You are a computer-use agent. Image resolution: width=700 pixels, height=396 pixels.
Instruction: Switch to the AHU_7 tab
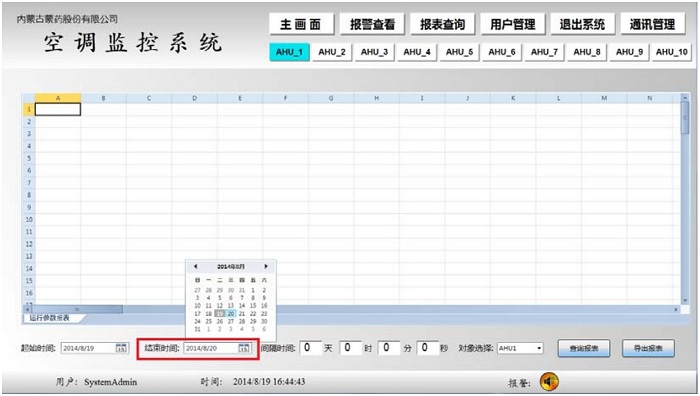point(544,52)
